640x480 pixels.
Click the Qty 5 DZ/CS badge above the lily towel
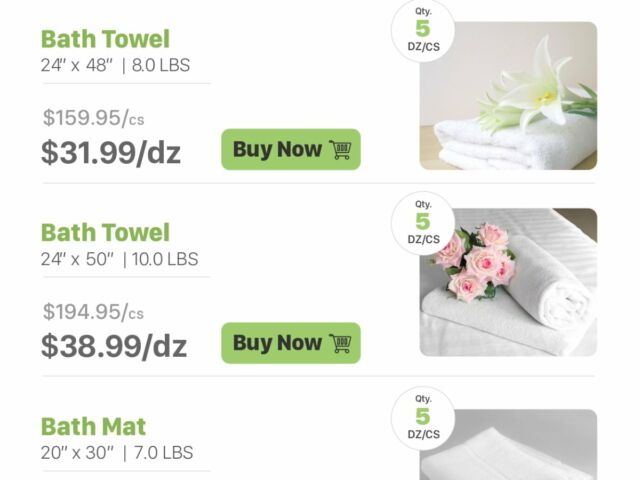coord(423,30)
